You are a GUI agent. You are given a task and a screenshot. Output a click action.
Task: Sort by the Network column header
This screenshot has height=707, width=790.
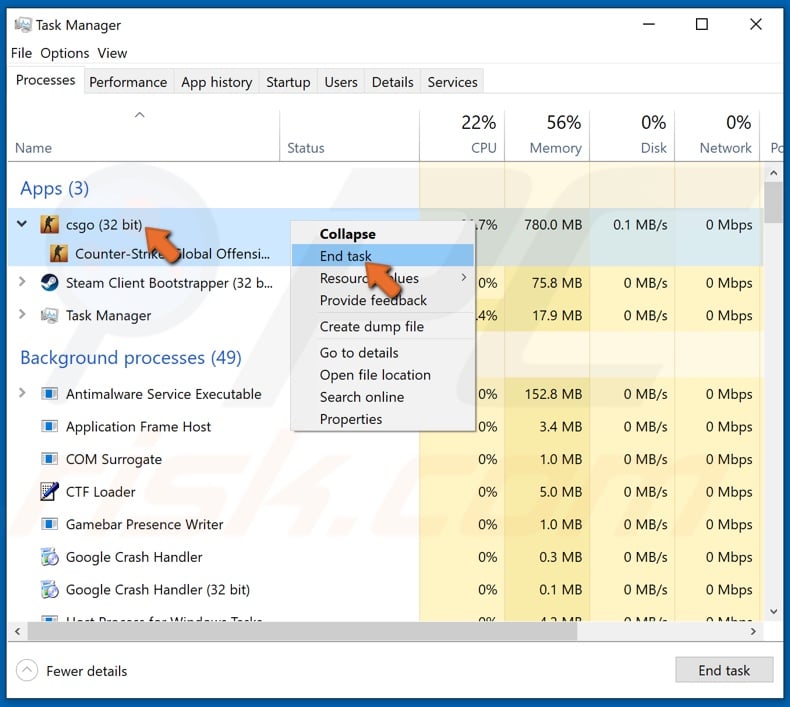pyautogui.click(x=717, y=135)
